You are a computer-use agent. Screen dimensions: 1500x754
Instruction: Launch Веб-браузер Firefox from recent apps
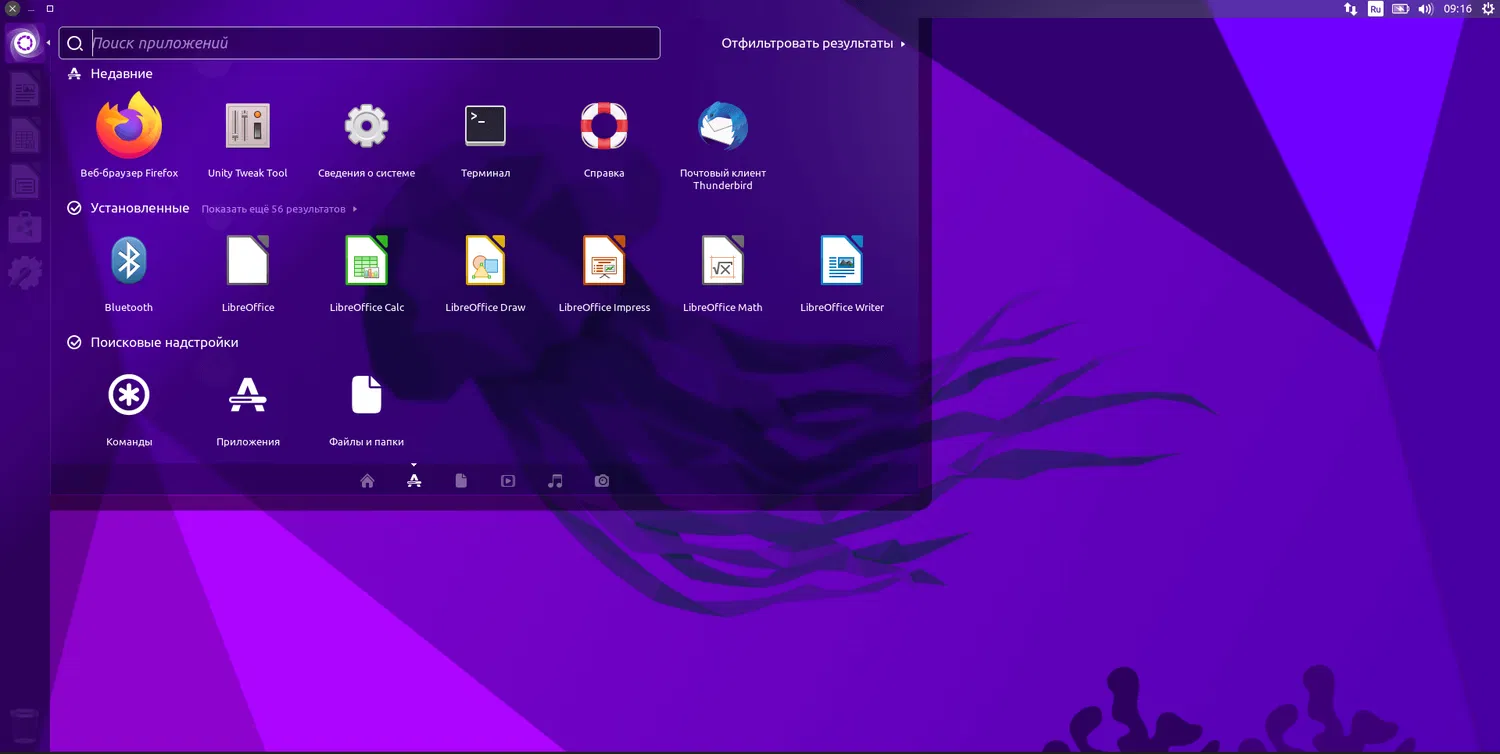tap(129, 126)
